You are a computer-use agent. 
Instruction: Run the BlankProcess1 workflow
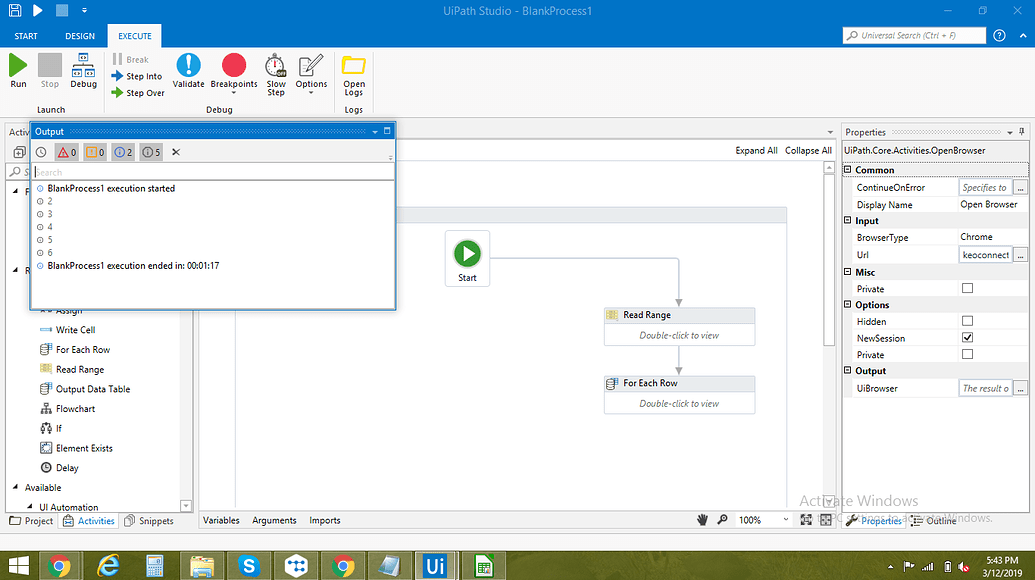tap(17, 68)
